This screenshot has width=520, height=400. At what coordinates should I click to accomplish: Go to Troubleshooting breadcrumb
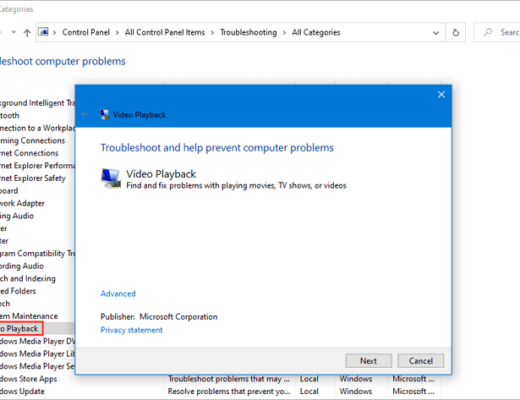point(248,32)
